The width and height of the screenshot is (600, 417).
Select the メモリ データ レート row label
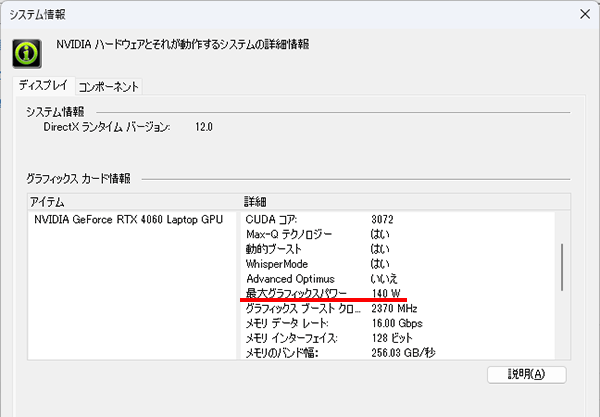287,323
